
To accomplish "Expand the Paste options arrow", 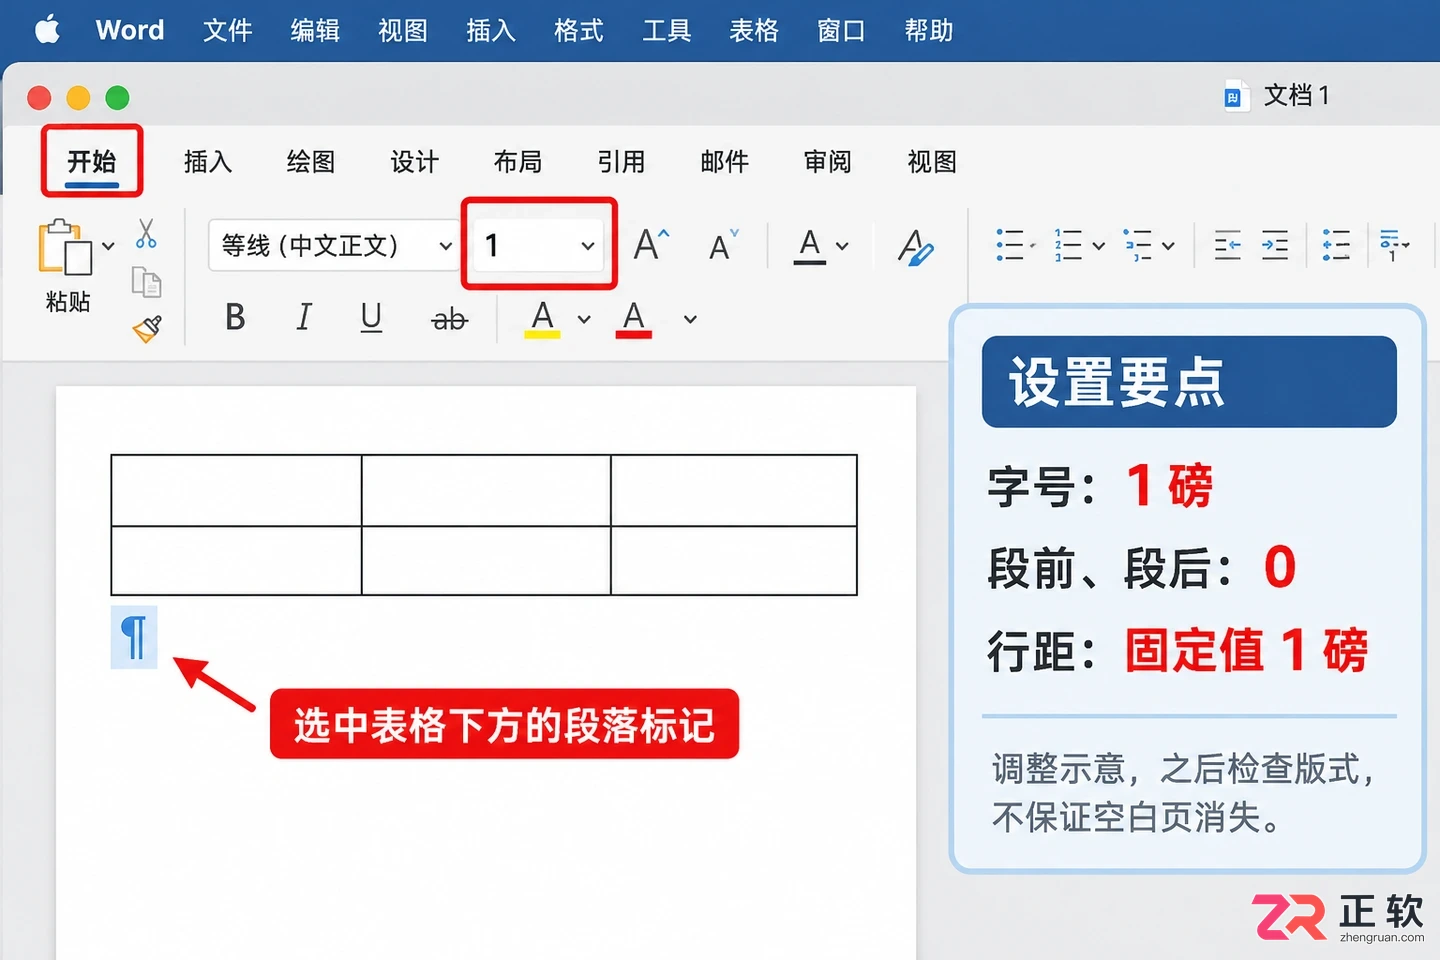I will pos(108,246).
